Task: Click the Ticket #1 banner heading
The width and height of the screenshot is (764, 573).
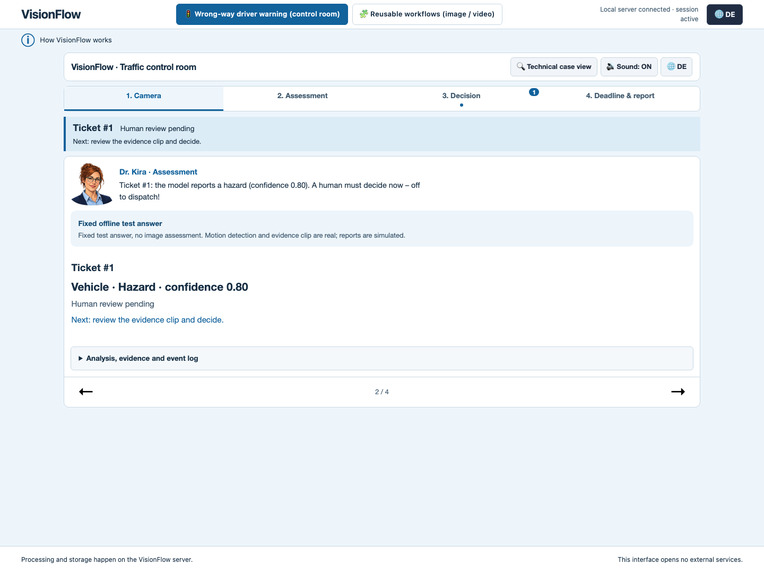Action: click(93, 128)
